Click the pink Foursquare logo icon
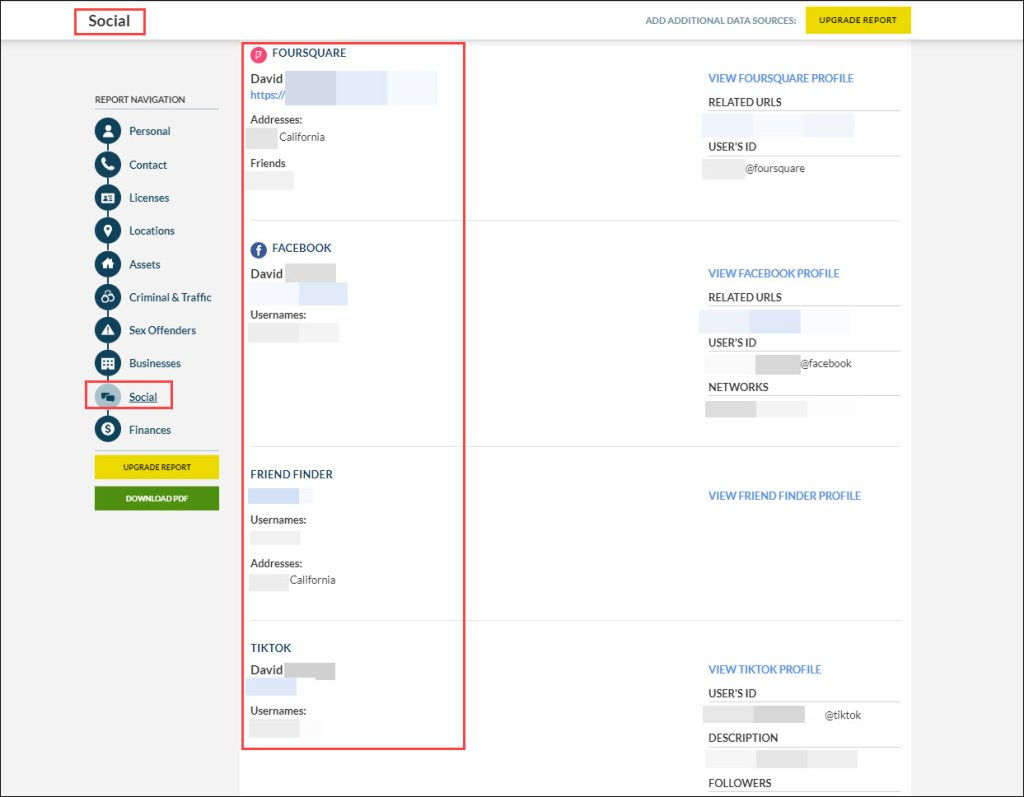The image size is (1024, 797). (259, 54)
